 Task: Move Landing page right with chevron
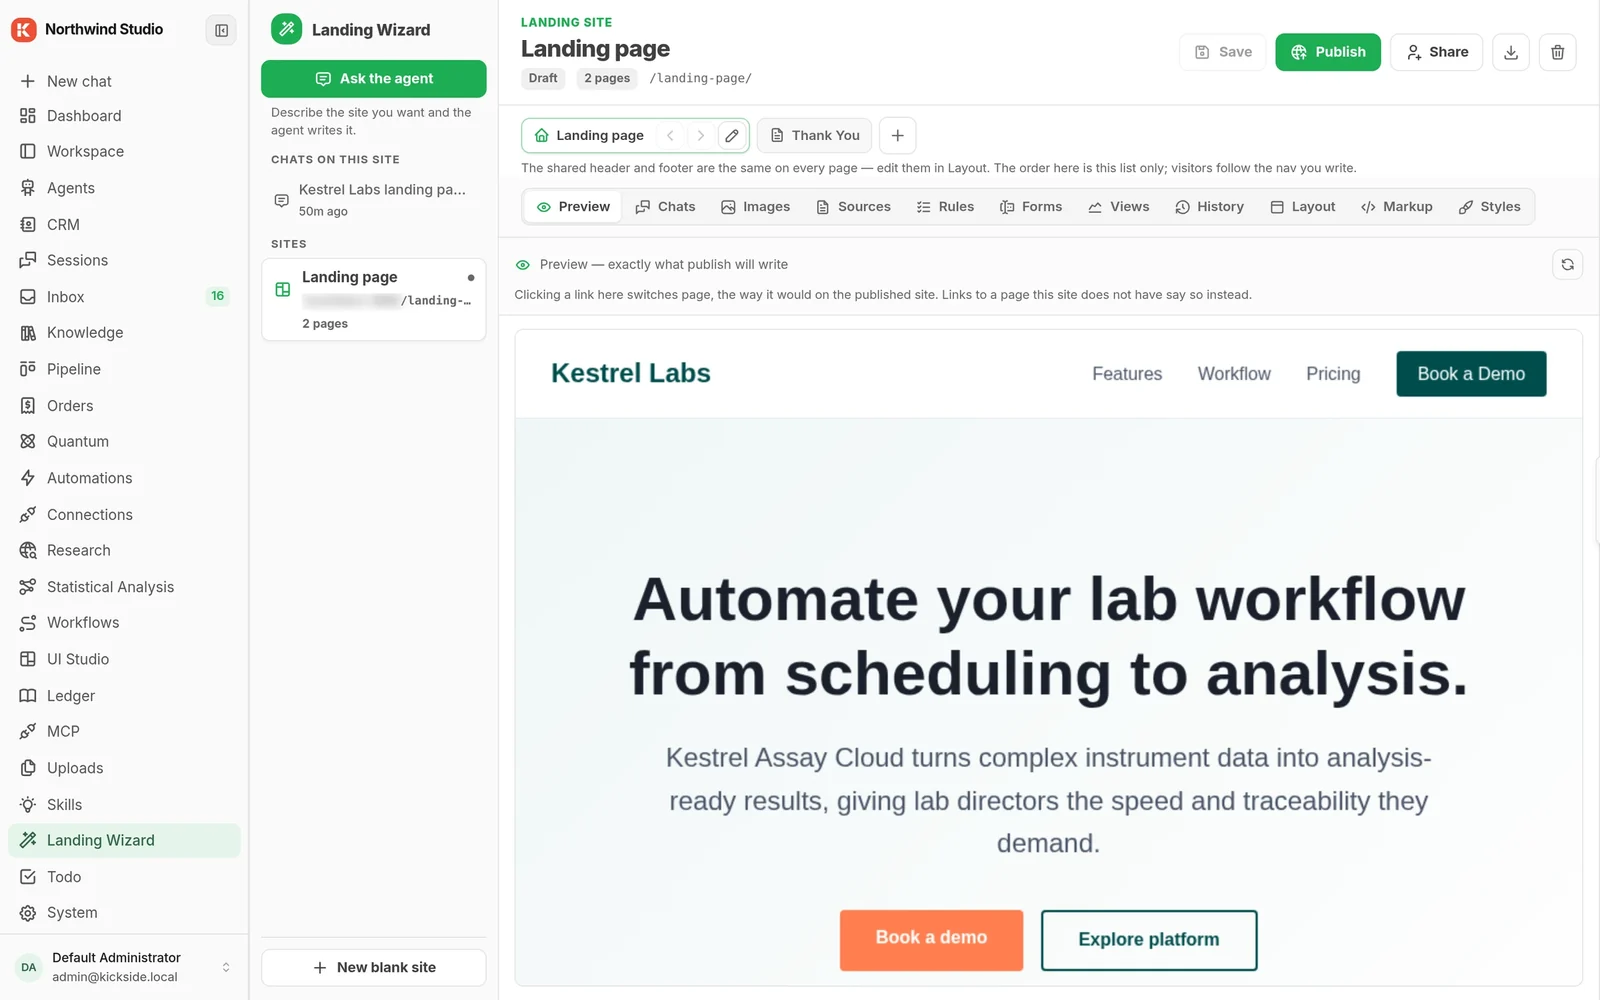pos(701,135)
